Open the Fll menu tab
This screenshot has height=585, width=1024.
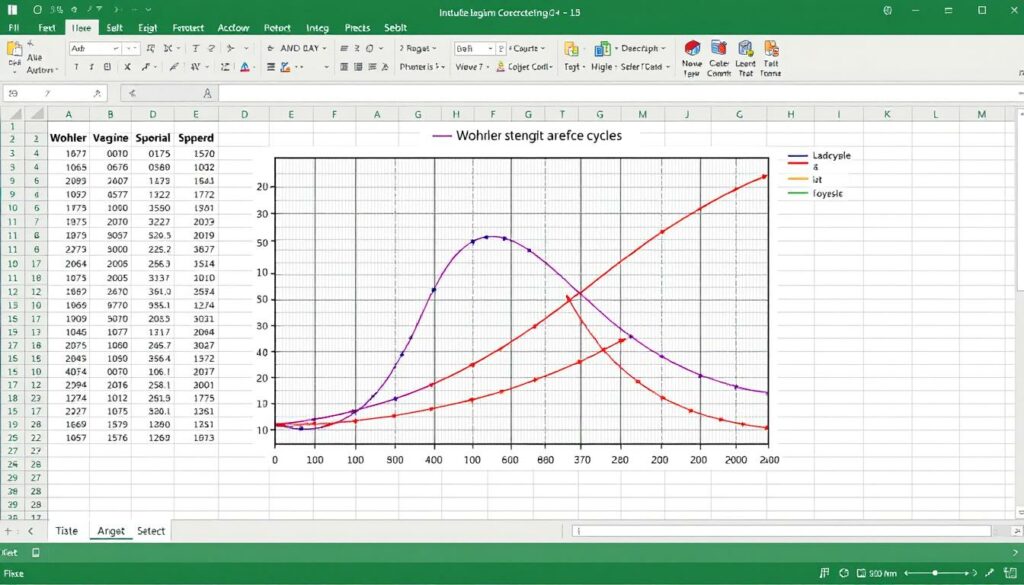(13, 27)
